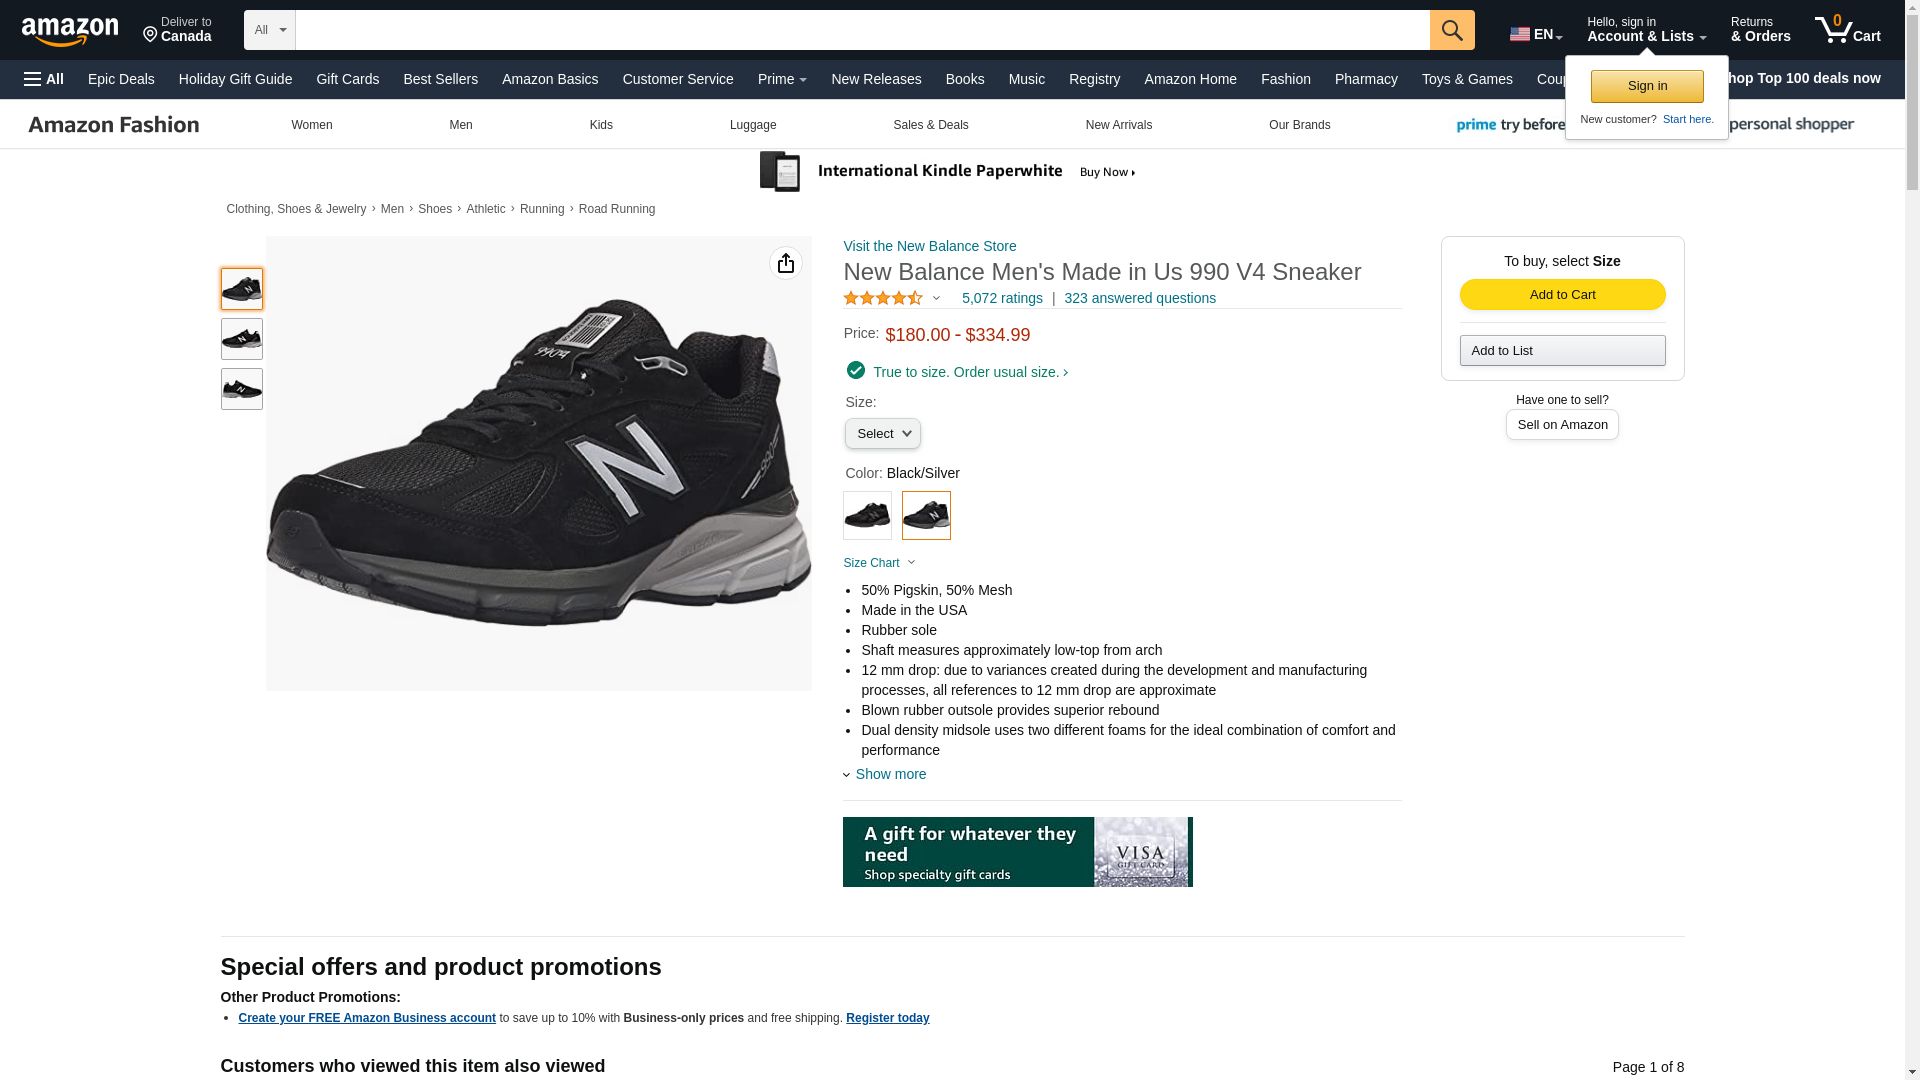Viewport: 1920px width, 1080px height.
Task: Click the Sign in button
Action: [1647, 86]
